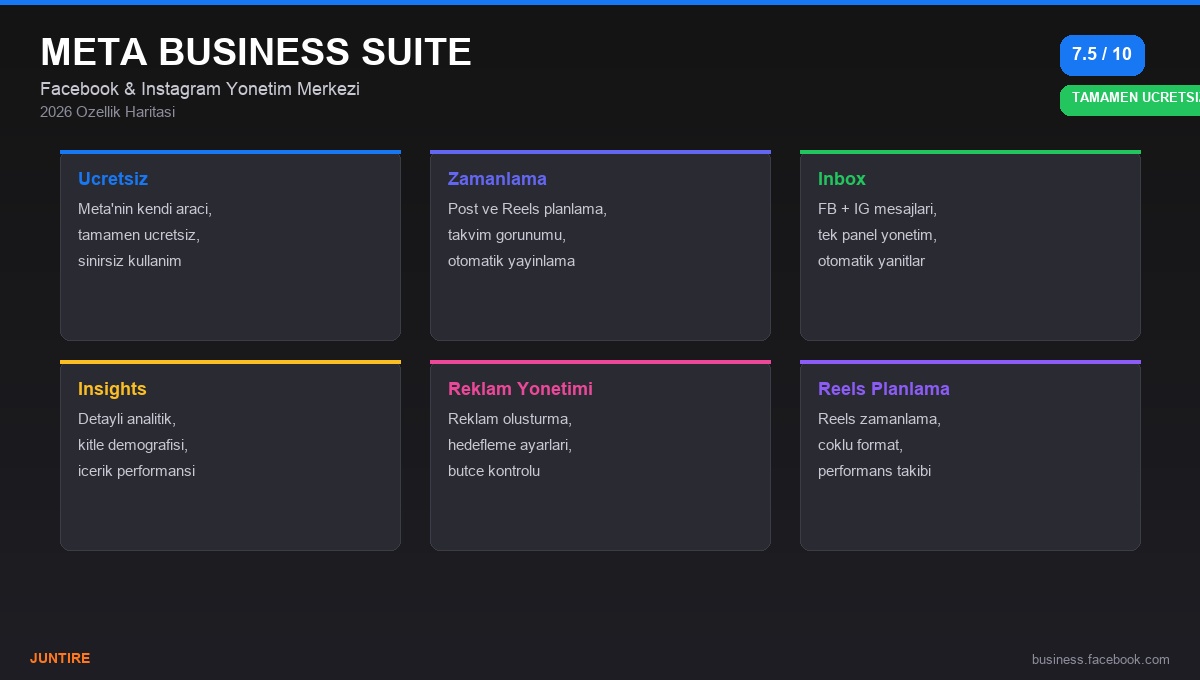Click the "tek panel yonetim," line

pos(877,235)
